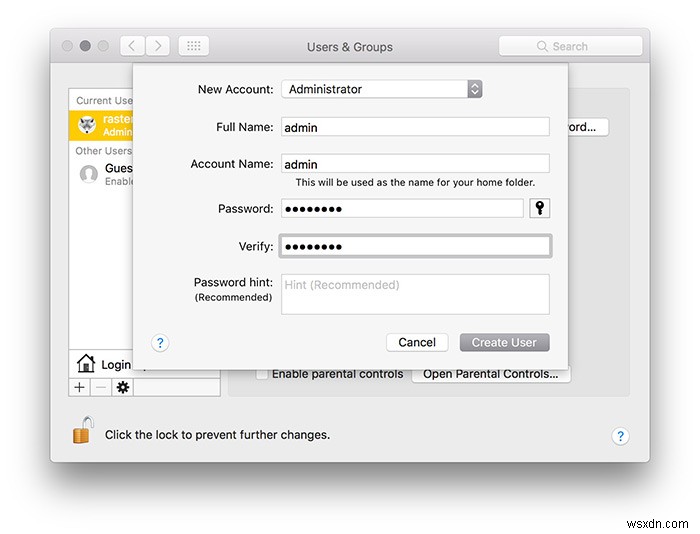Open the New Account type dropdown
This screenshot has height=534, width=700.
click(x=382, y=89)
